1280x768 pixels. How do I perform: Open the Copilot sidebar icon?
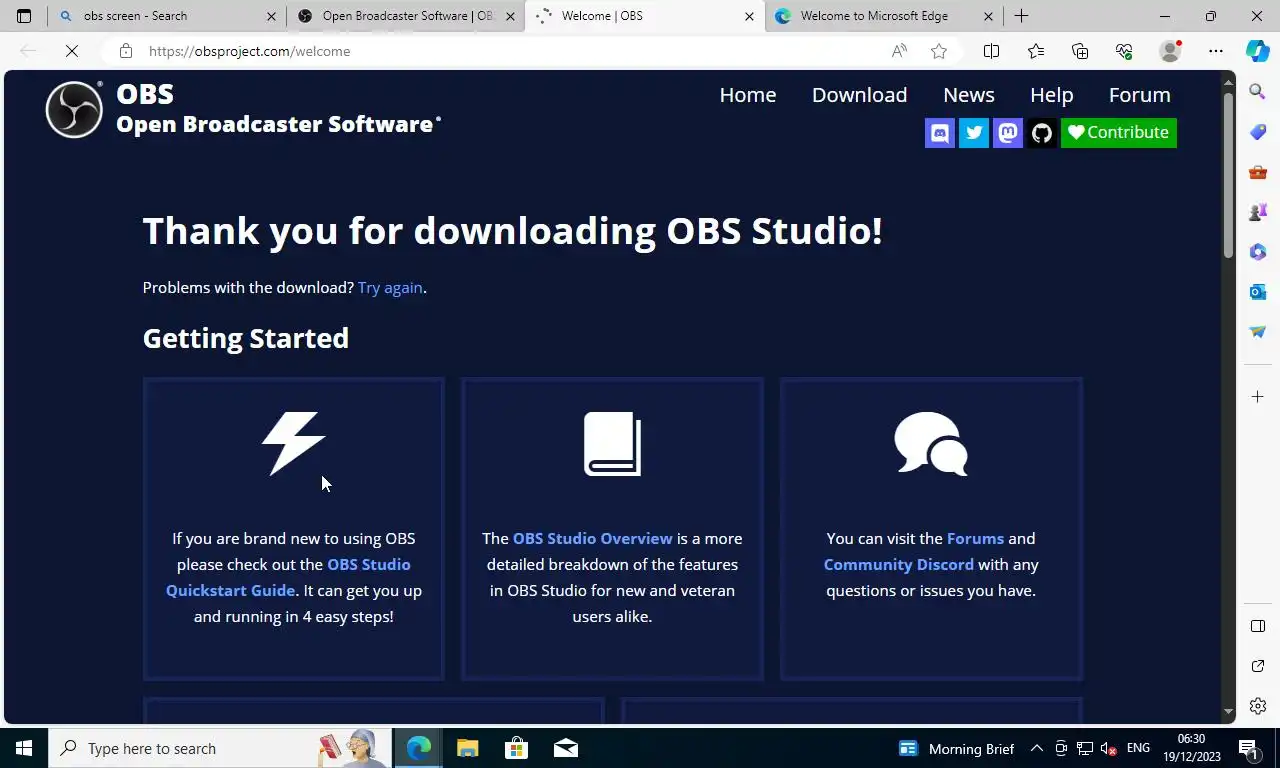(1258, 51)
